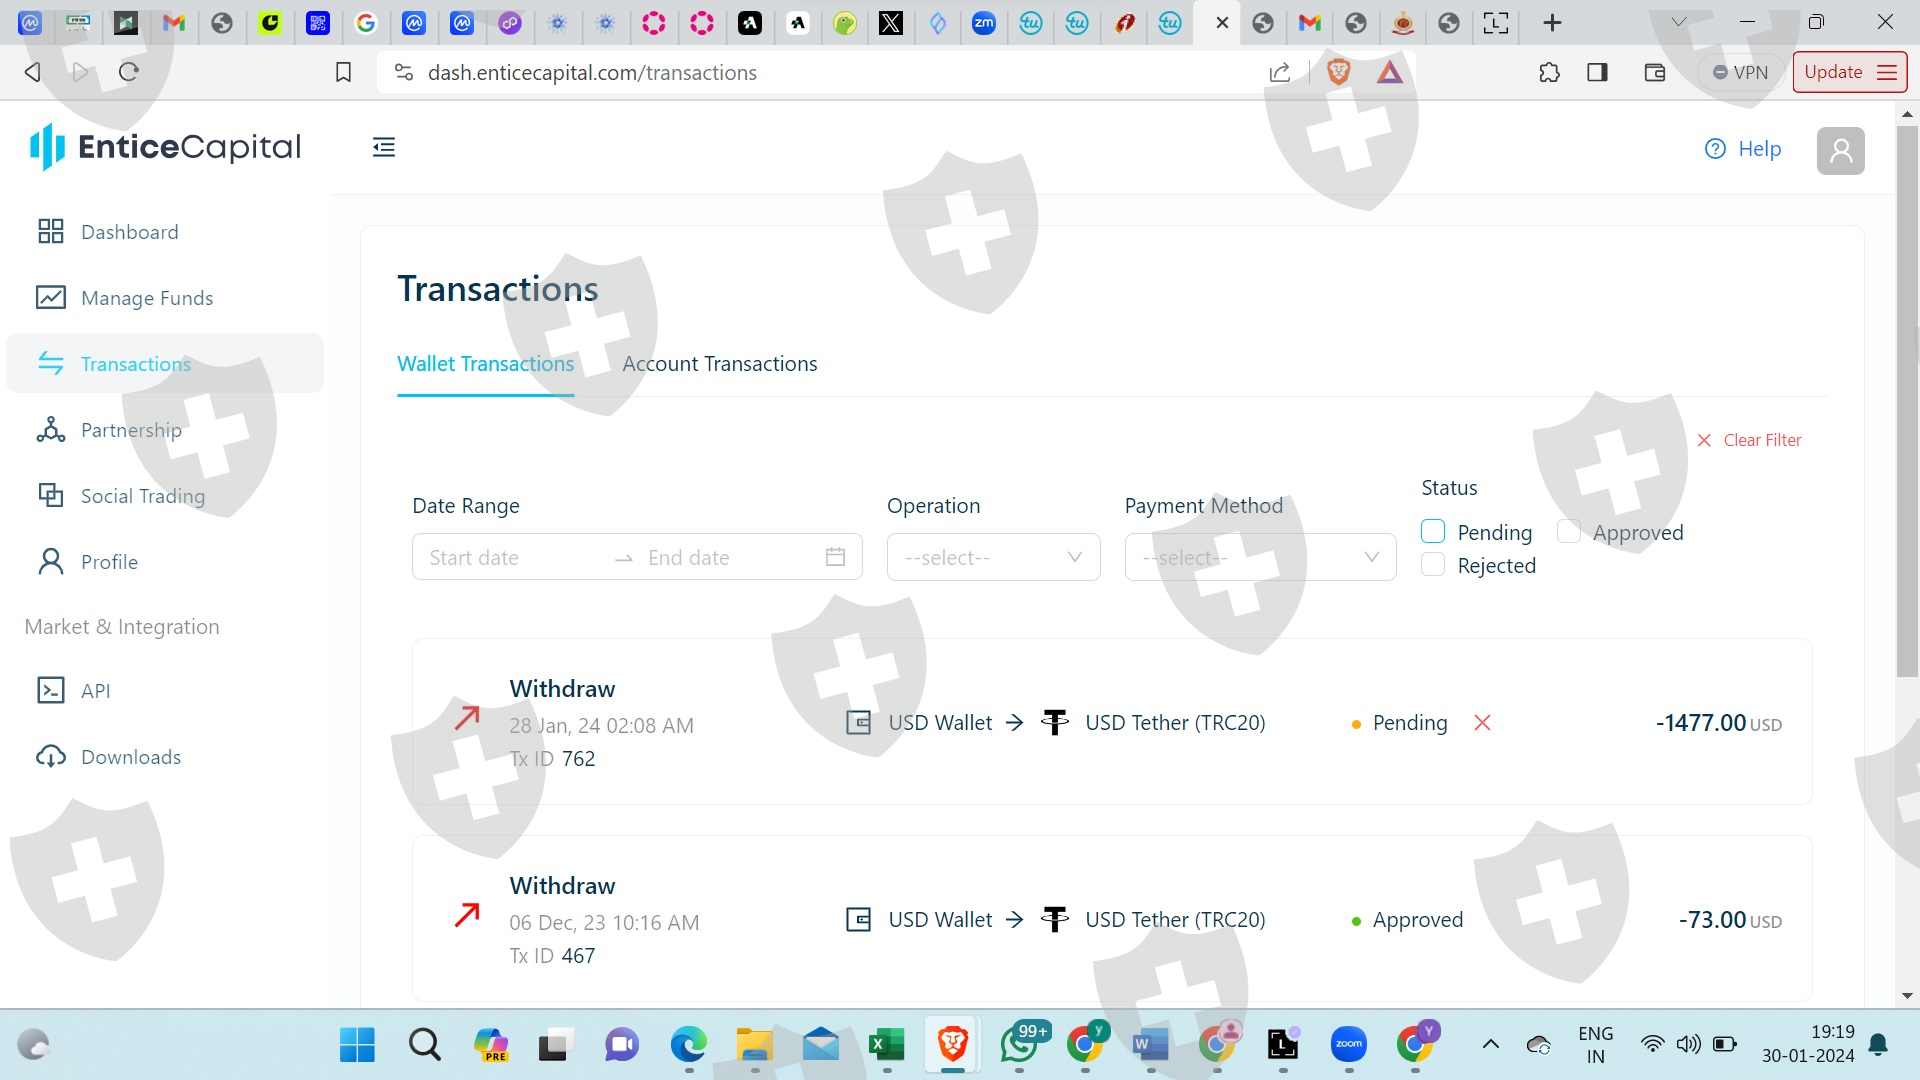Open the browser wallet icon
The height and width of the screenshot is (1080, 1920).
pyautogui.click(x=1654, y=72)
